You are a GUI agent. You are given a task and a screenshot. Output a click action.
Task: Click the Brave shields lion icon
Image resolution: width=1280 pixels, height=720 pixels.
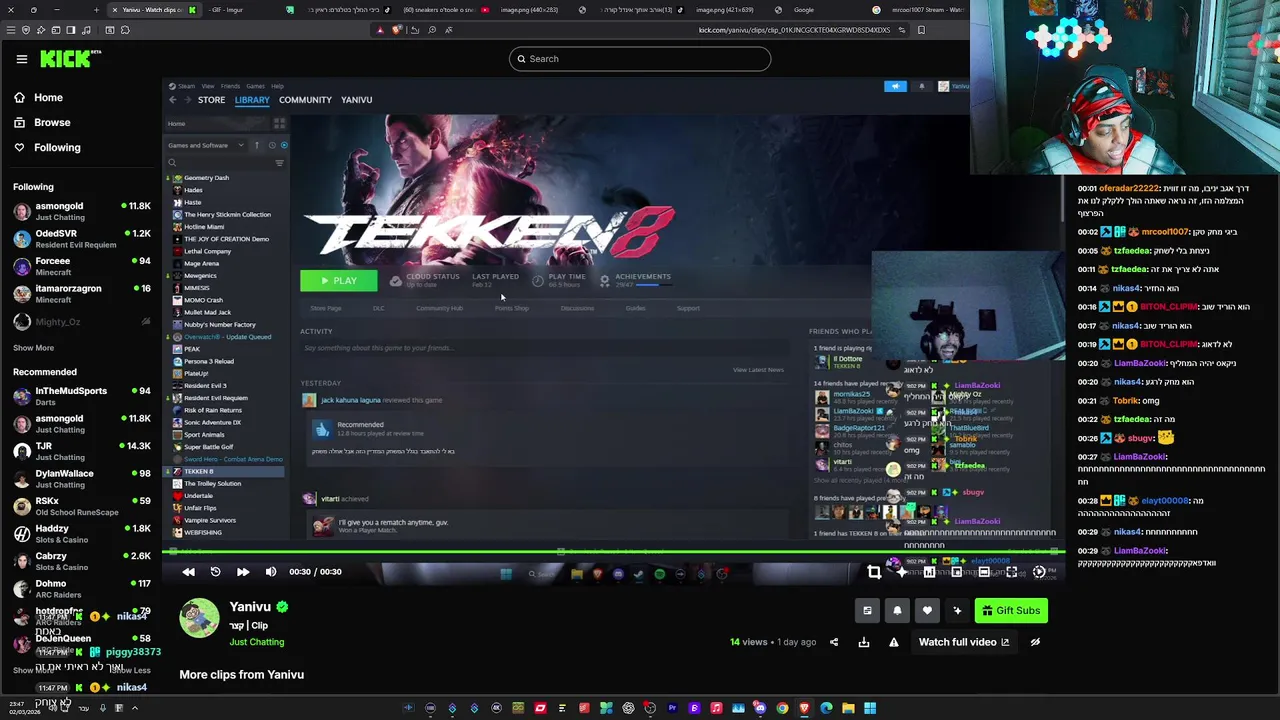point(397,30)
